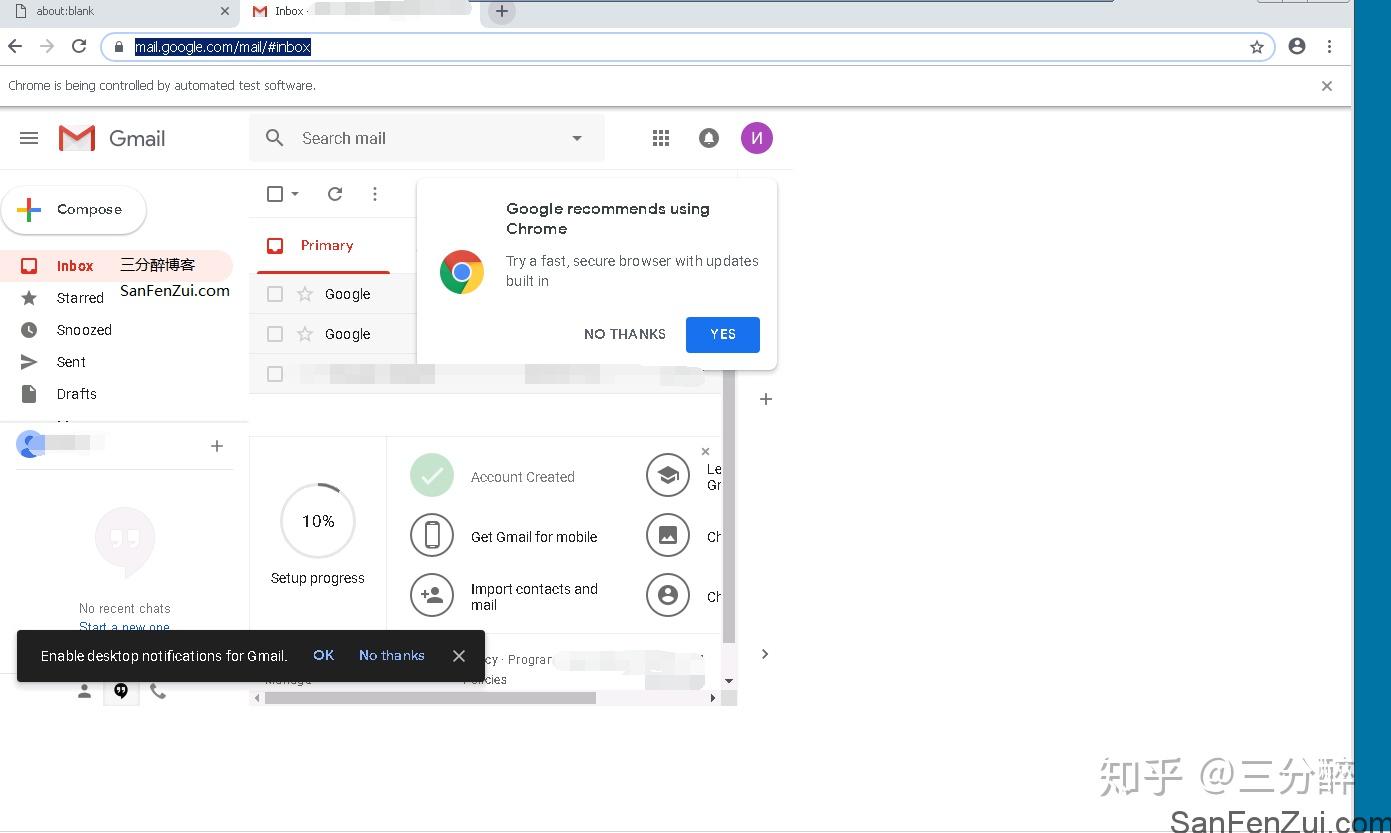The height and width of the screenshot is (833, 1391).
Task: Click No thanks for desktop notifications
Action: (x=392, y=656)
